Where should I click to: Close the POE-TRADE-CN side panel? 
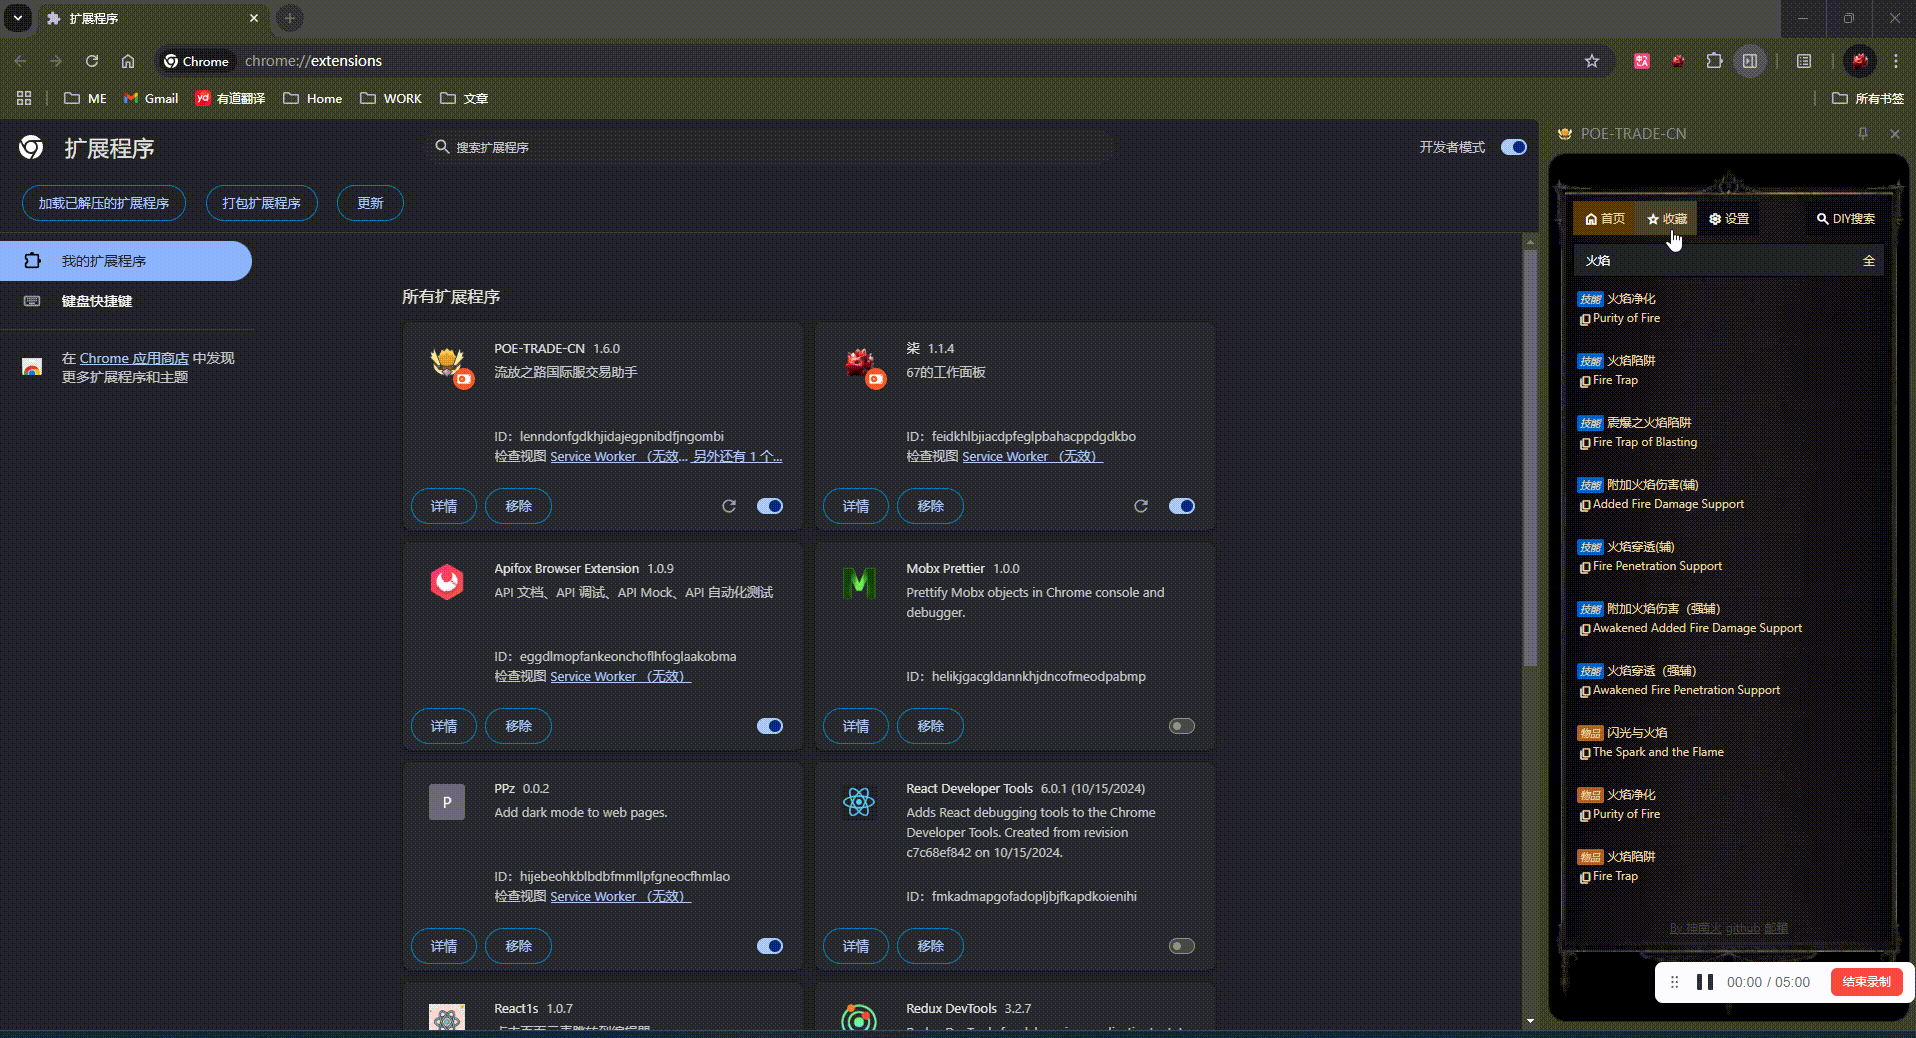pos(1895,133)
